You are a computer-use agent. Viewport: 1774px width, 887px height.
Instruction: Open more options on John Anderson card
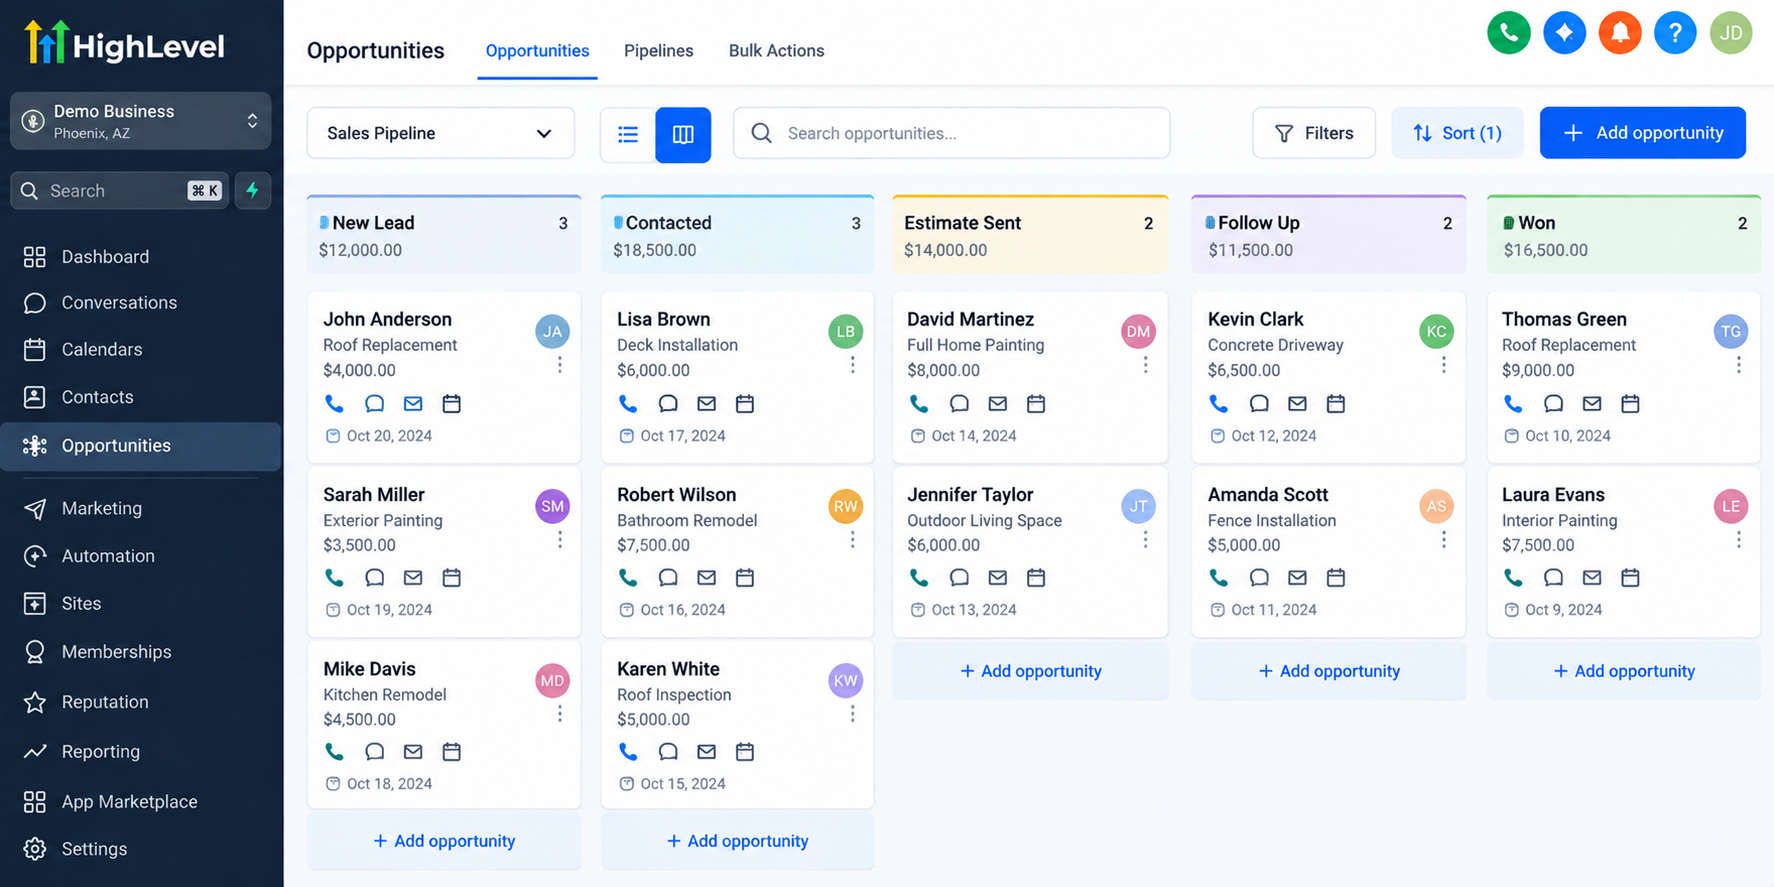point(560,365)
